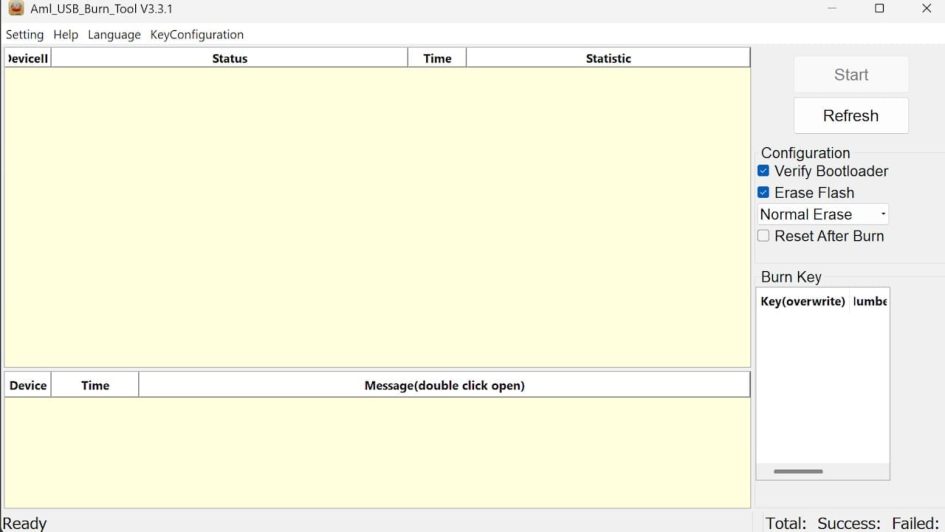Click the truncated Number column header in Burn Key
This screenshot has width=945, height=532.
point(870,301)
